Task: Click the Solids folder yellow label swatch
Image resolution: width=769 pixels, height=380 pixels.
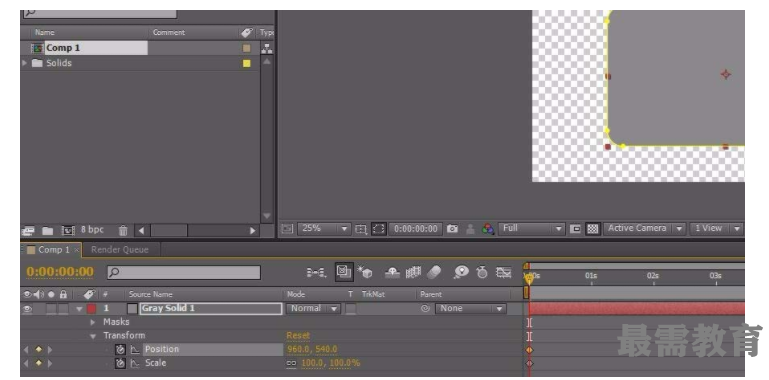Action: click(x=247, y=63)
